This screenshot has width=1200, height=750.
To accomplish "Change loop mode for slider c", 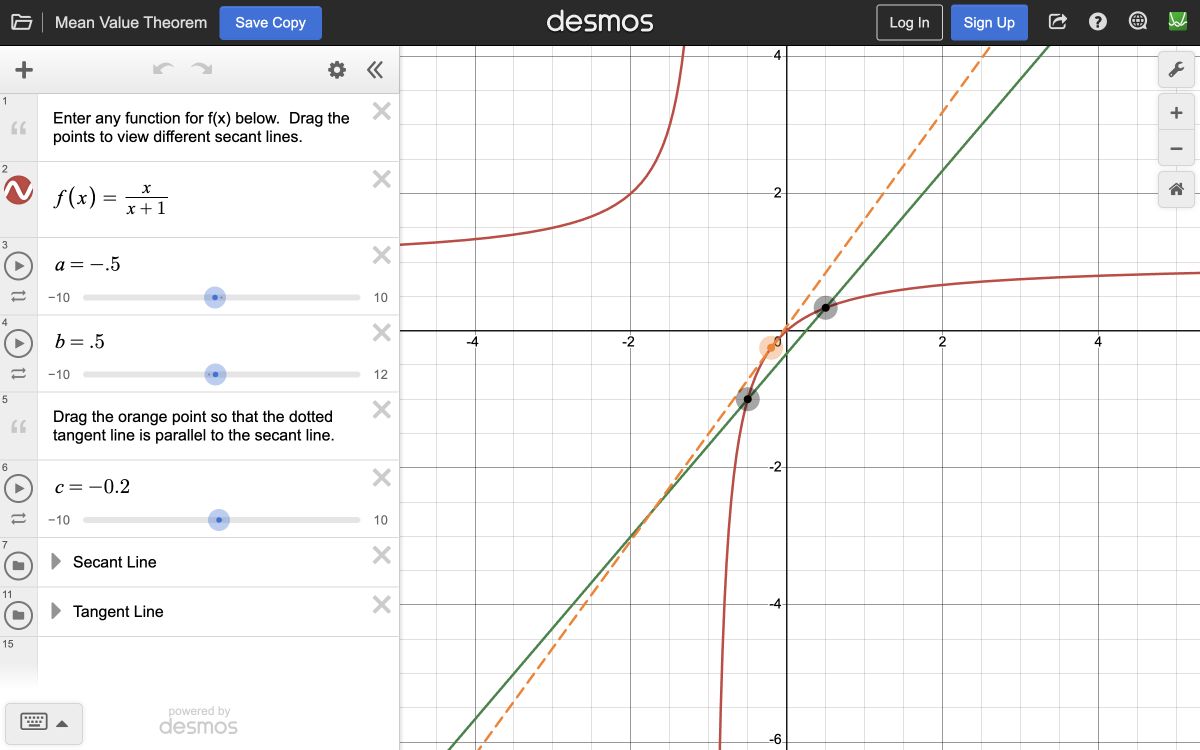I will [19, 519].
